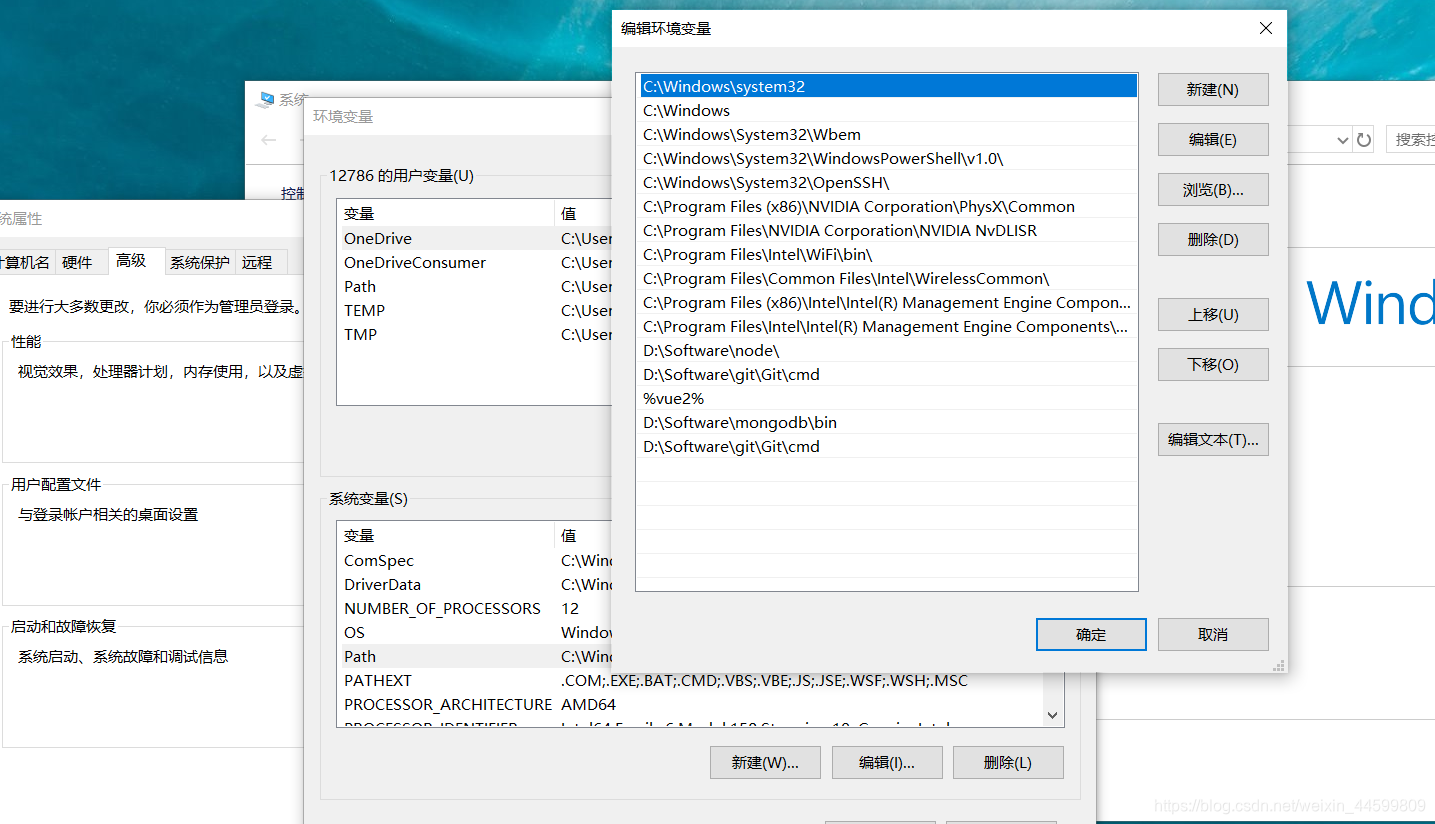Select the NVIDIA PhysX\Common path entry

click(x=888, y=206)
